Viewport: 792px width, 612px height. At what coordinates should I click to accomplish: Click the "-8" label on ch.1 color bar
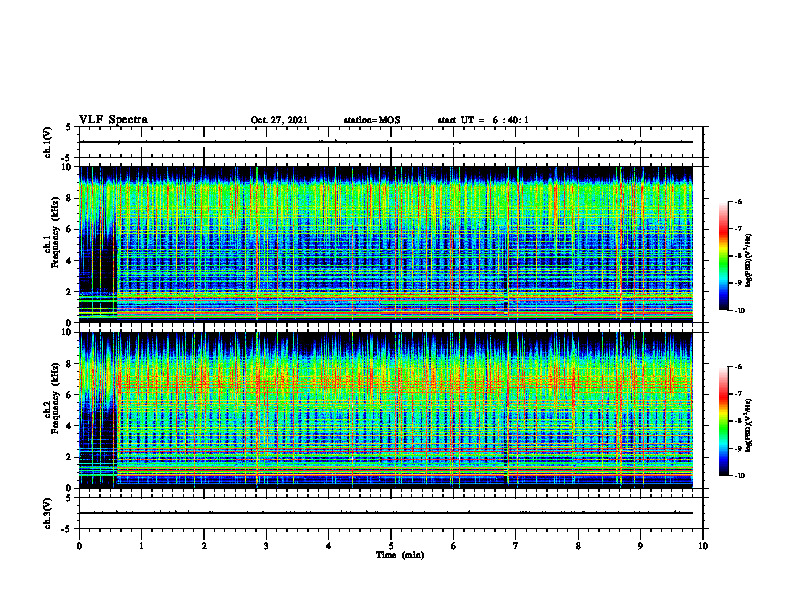click(x=738, y=256)
